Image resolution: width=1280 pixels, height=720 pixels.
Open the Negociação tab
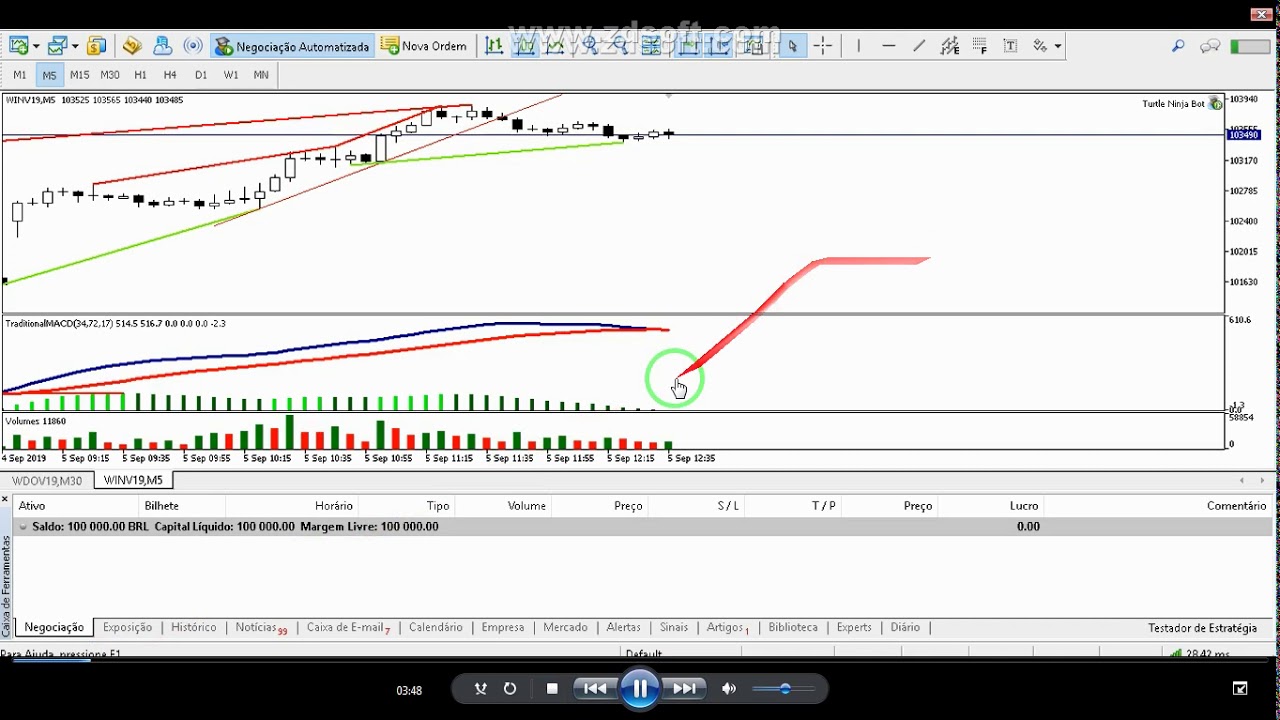(54, 627)
